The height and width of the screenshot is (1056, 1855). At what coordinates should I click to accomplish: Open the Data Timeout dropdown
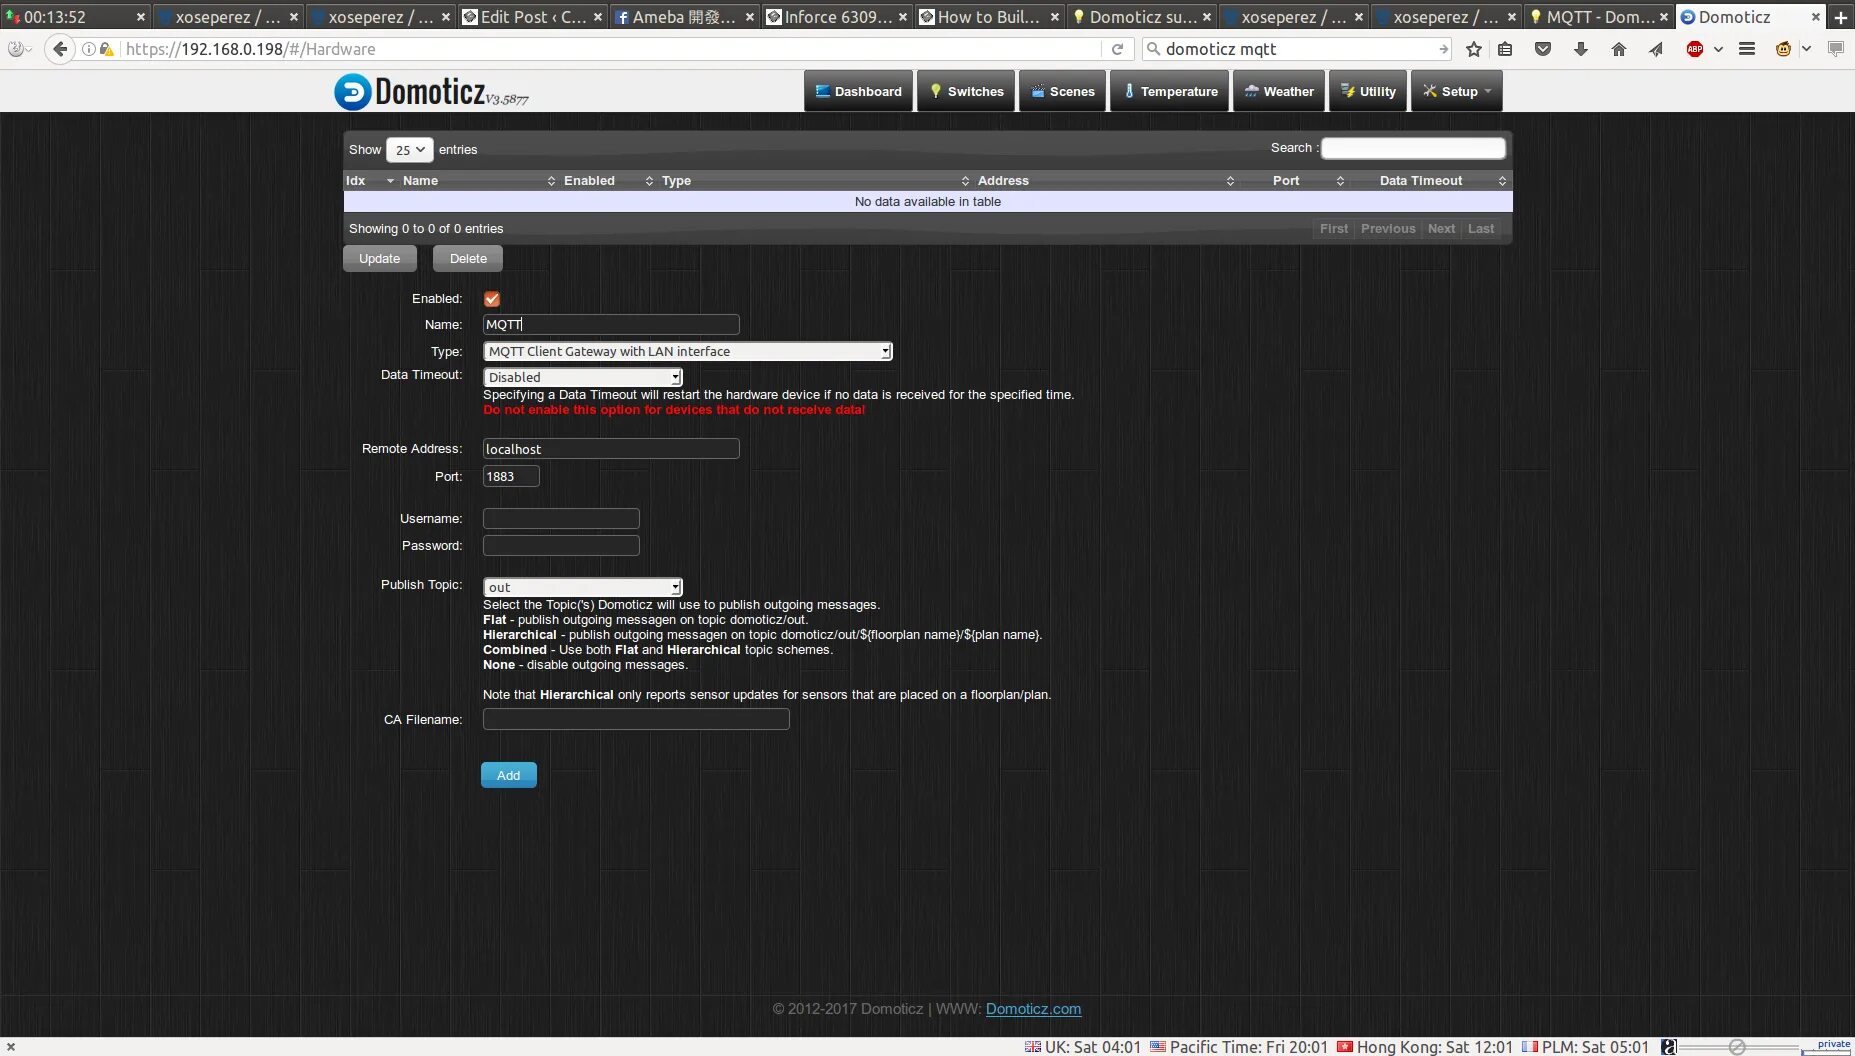(x=583, y=377)
